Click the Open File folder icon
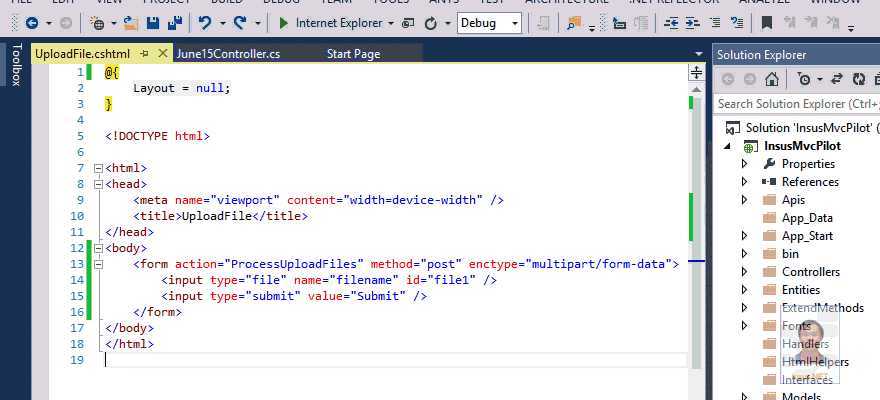 (131, 23)
